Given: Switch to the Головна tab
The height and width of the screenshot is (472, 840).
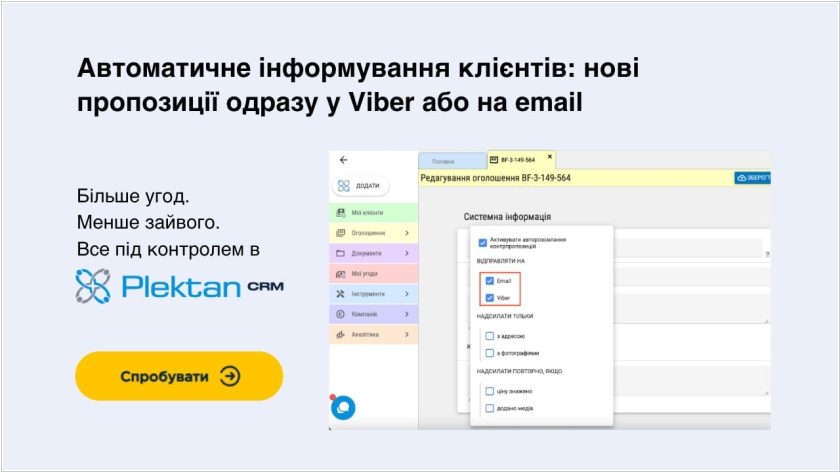Looking at the screenshot, I should [x=452, y=161].
